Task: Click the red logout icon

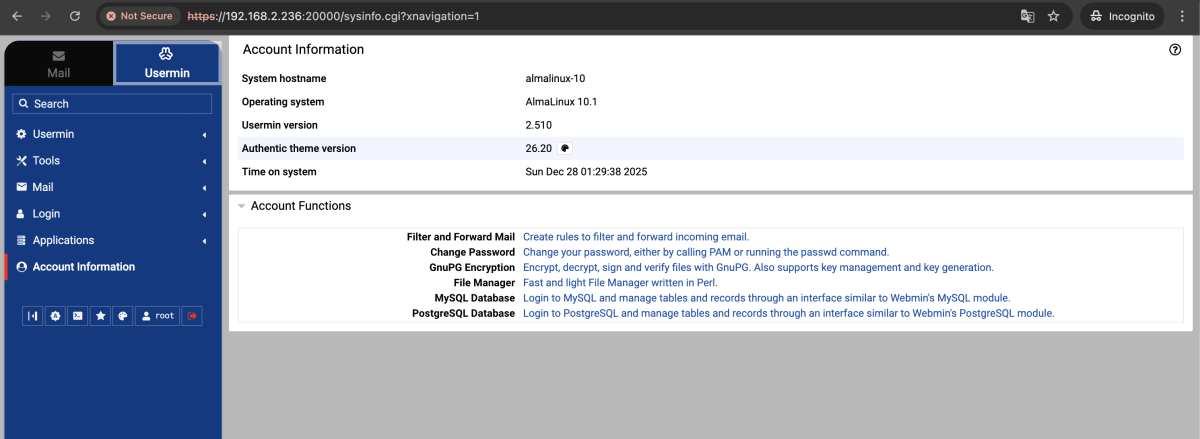Action: (193, 316)
